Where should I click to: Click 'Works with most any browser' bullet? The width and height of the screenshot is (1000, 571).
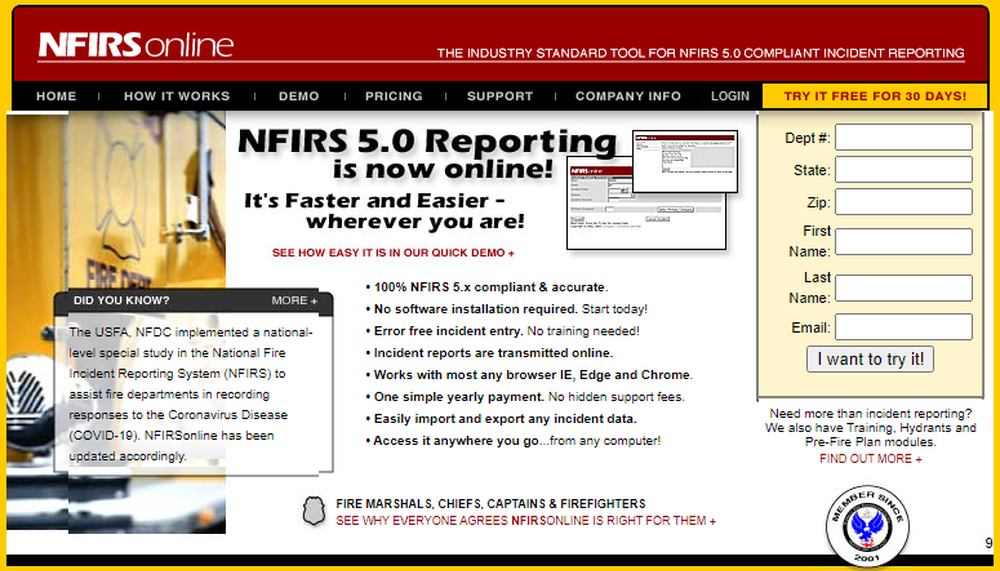pyautogui.click(x=529, y=375)
